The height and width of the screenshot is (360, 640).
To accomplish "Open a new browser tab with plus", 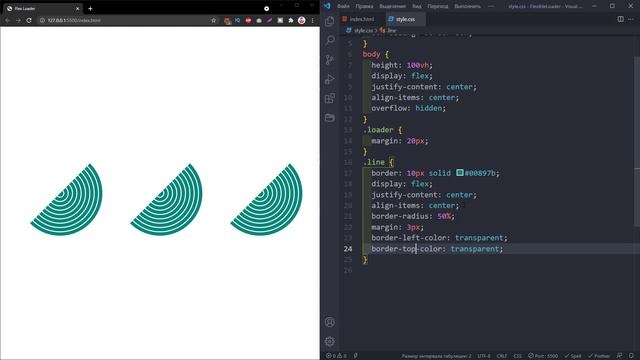I will [90, 8].
